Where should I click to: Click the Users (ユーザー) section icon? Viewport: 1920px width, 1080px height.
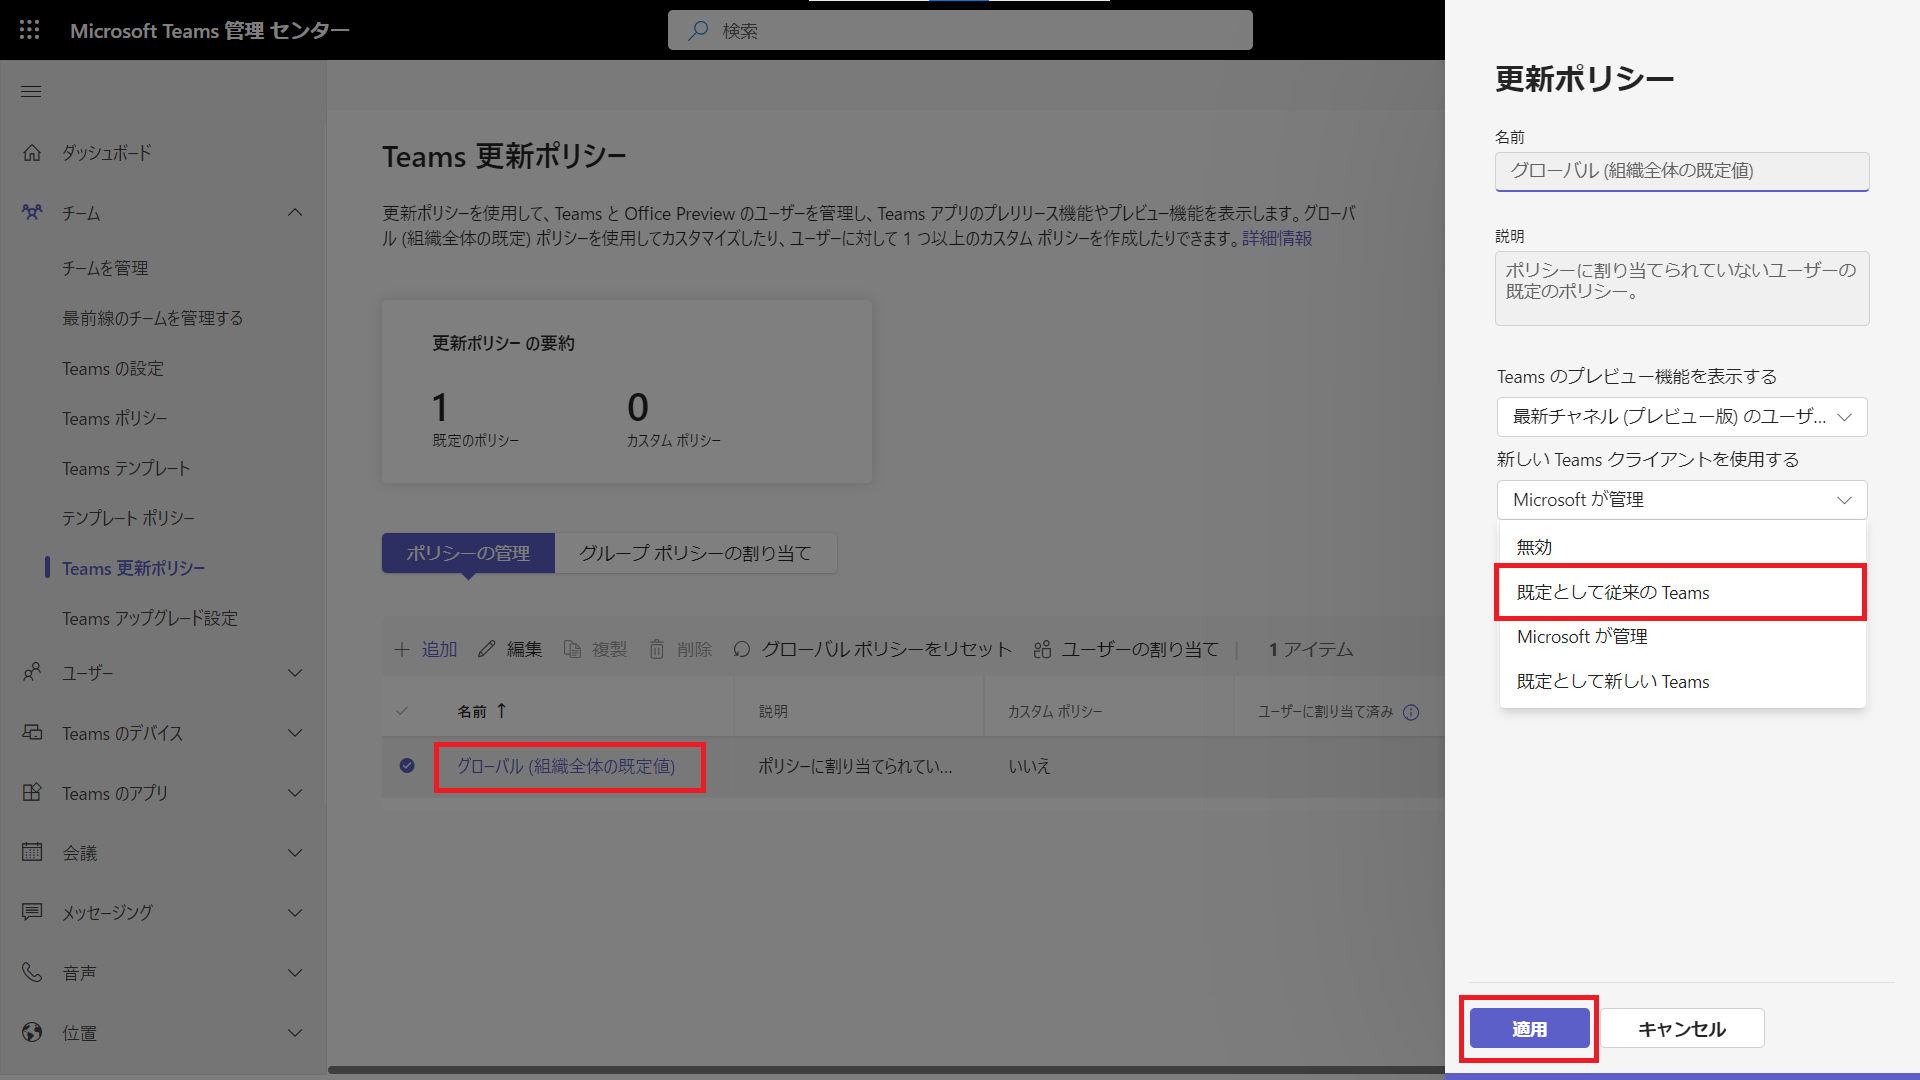(32, 673)
